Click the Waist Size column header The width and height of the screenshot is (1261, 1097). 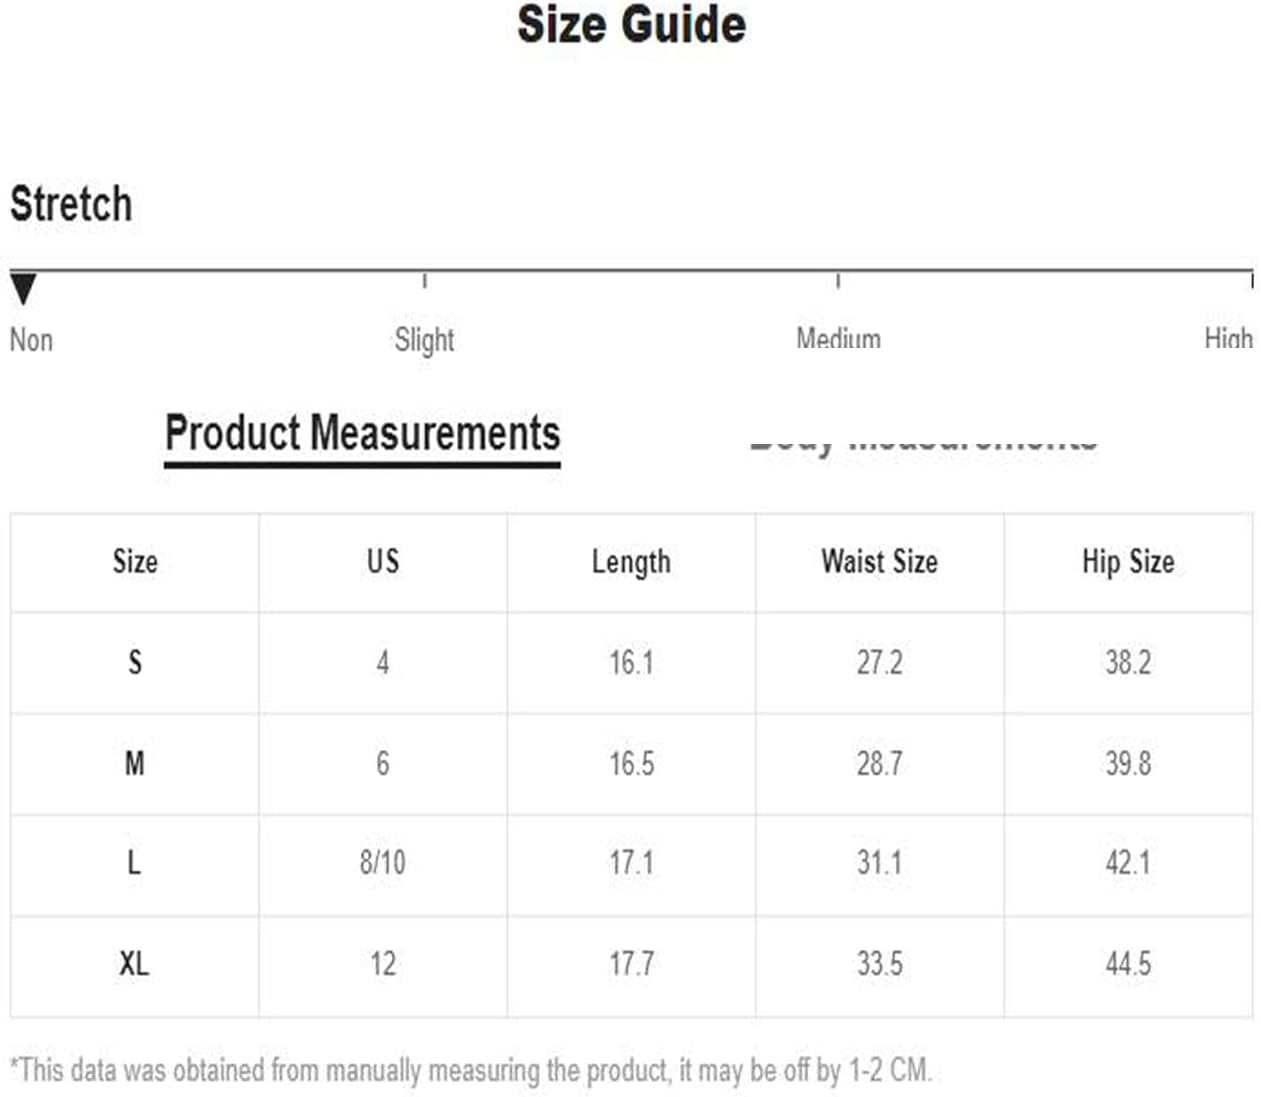pos(879,561)
